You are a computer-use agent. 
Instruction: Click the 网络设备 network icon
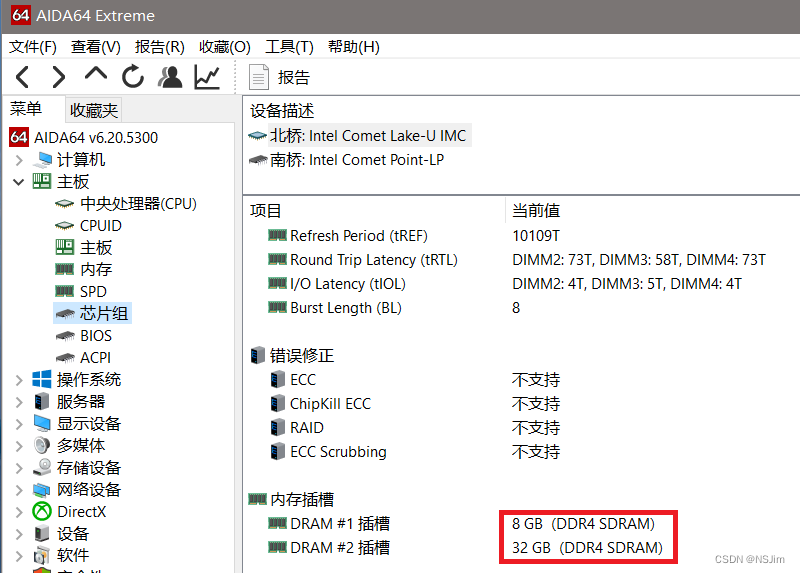[x=42, y=490]
